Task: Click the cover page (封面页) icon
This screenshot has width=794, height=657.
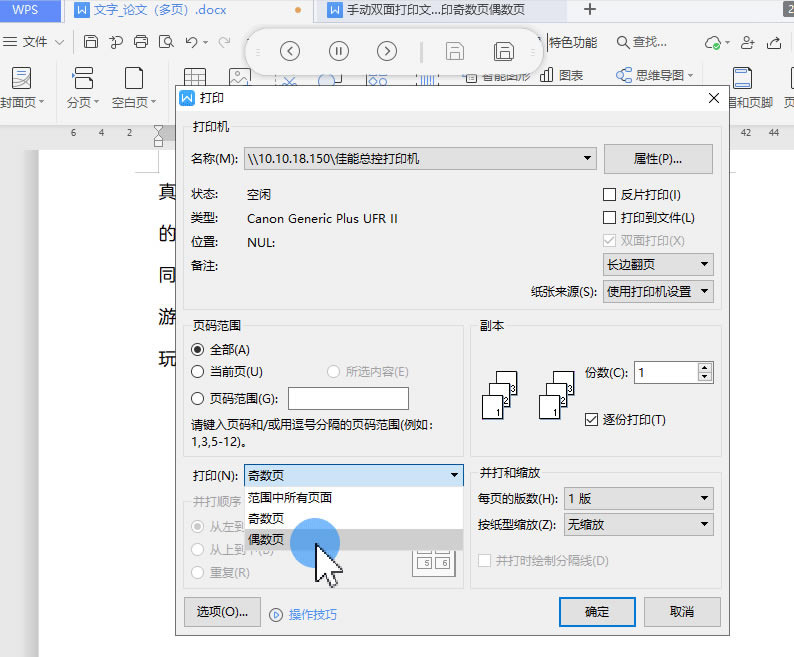Action: coord(20,78)
